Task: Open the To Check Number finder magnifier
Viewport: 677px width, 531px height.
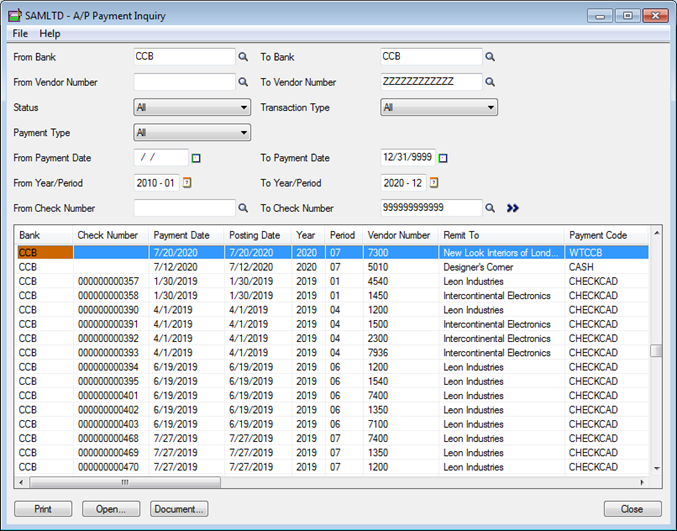Action: click(490, 208)
